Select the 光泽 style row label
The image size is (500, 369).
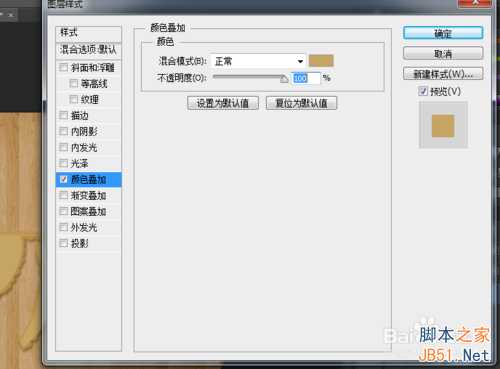(80, 163)
